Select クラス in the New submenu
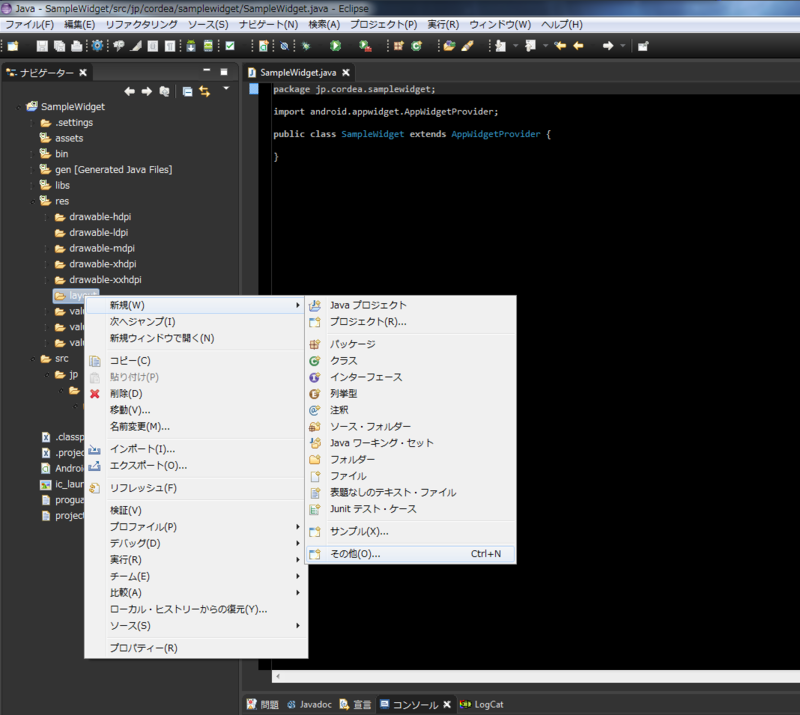Image resolution: width=800 pixels, height=715 pixels. 411,361
